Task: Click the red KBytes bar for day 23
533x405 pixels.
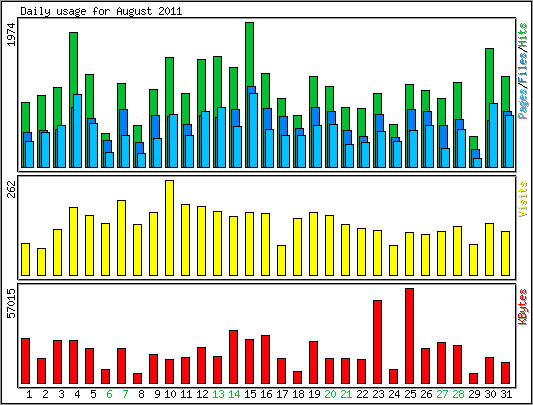Action: (x=377, y=342)
